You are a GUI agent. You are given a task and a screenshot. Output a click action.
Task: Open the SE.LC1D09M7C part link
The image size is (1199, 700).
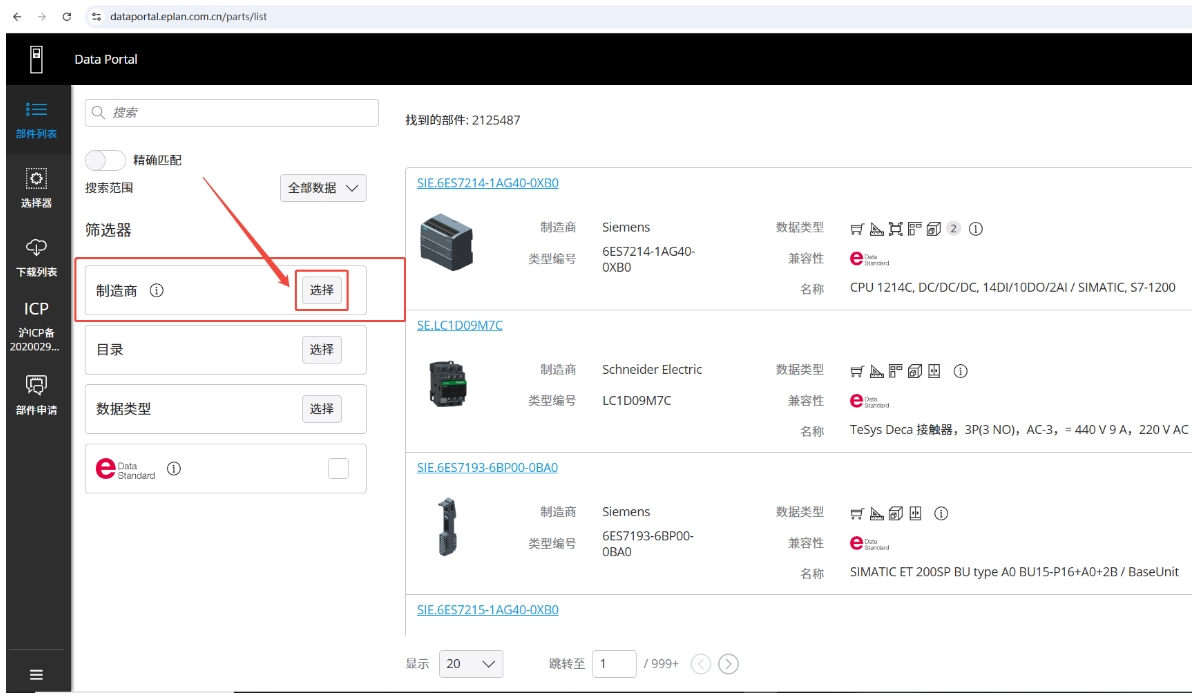460,325
